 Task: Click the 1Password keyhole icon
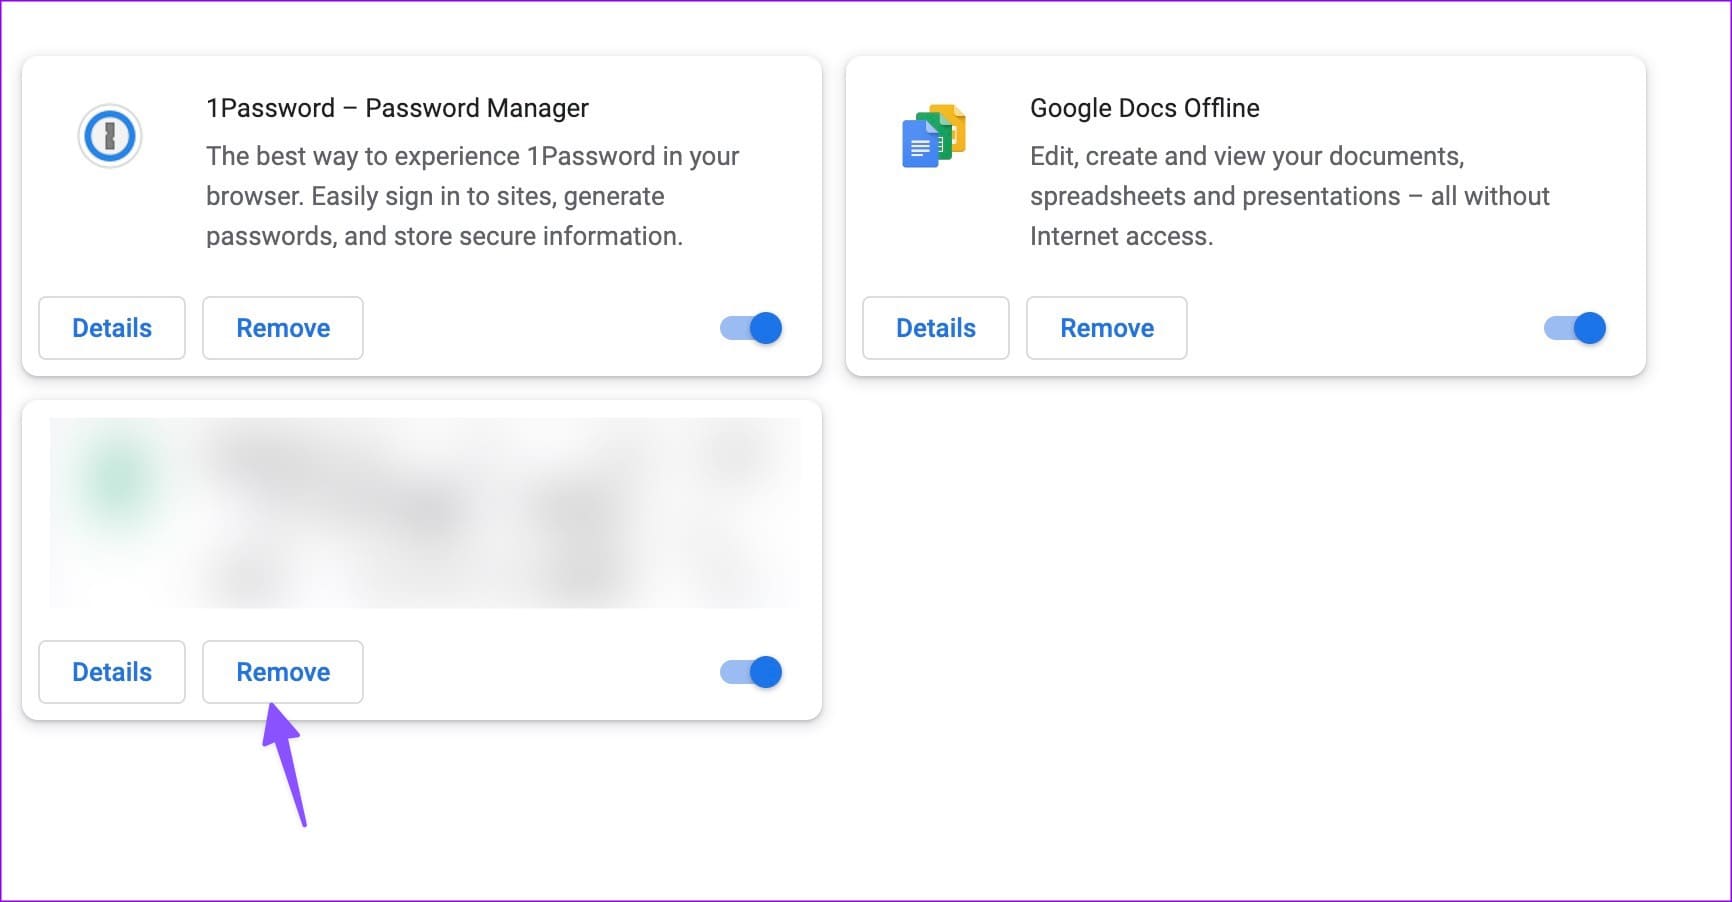[110, 136]
